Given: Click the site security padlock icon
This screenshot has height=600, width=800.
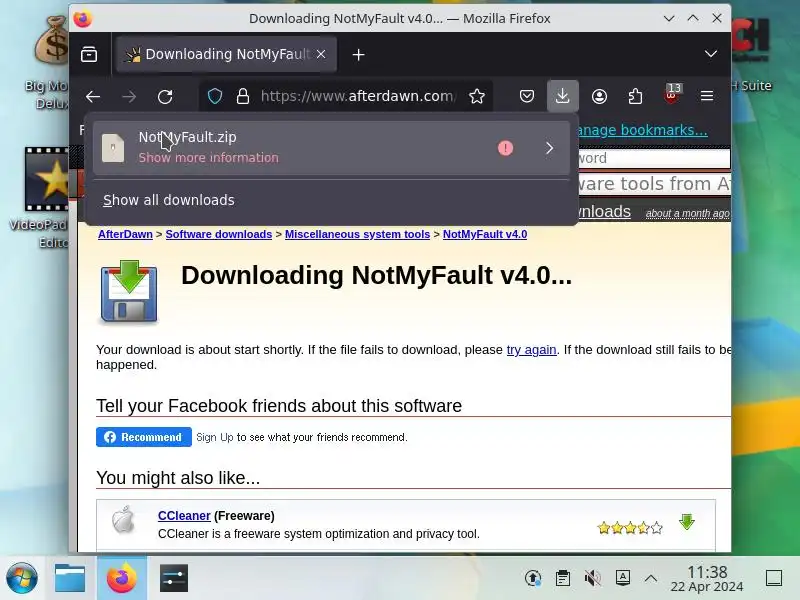Looking at the screenshot, I should 243,96.
